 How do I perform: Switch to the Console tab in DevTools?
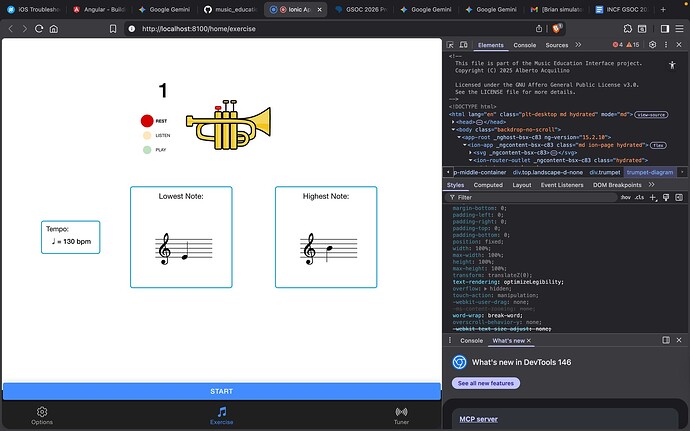pyautogui.click(x=524, y=45)
